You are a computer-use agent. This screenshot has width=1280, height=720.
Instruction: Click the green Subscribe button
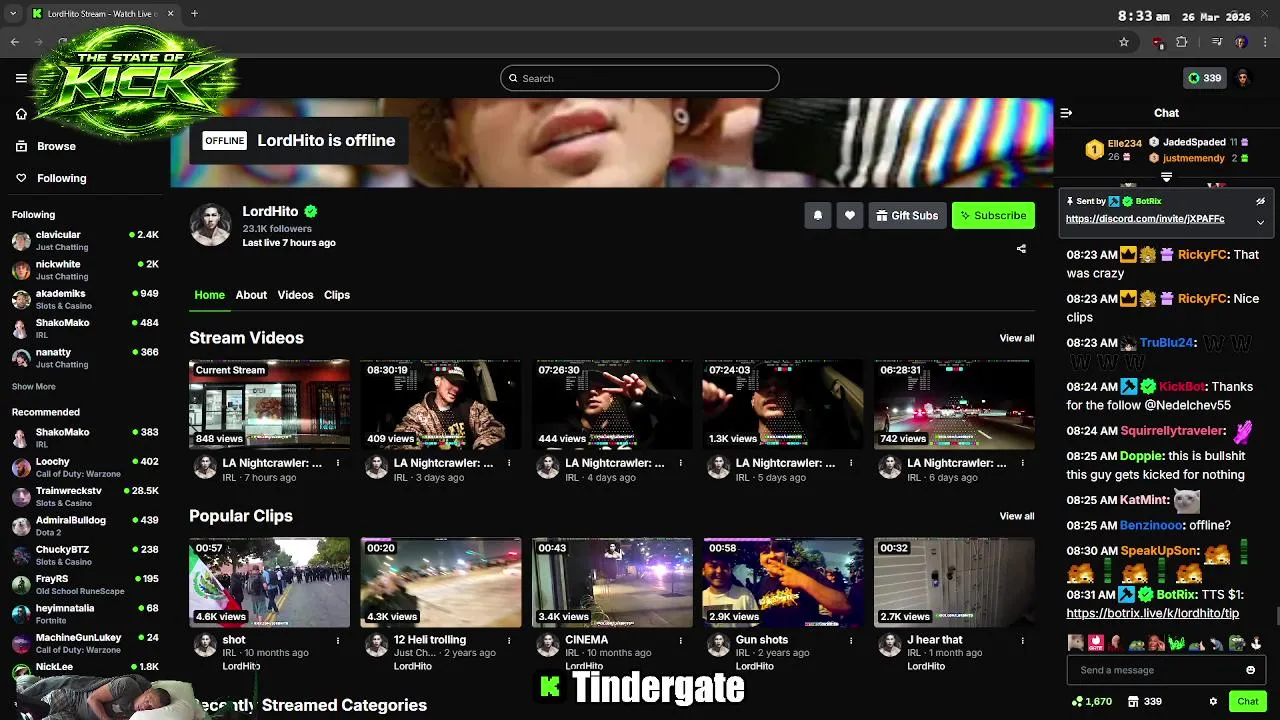click(x=993, y=215)
